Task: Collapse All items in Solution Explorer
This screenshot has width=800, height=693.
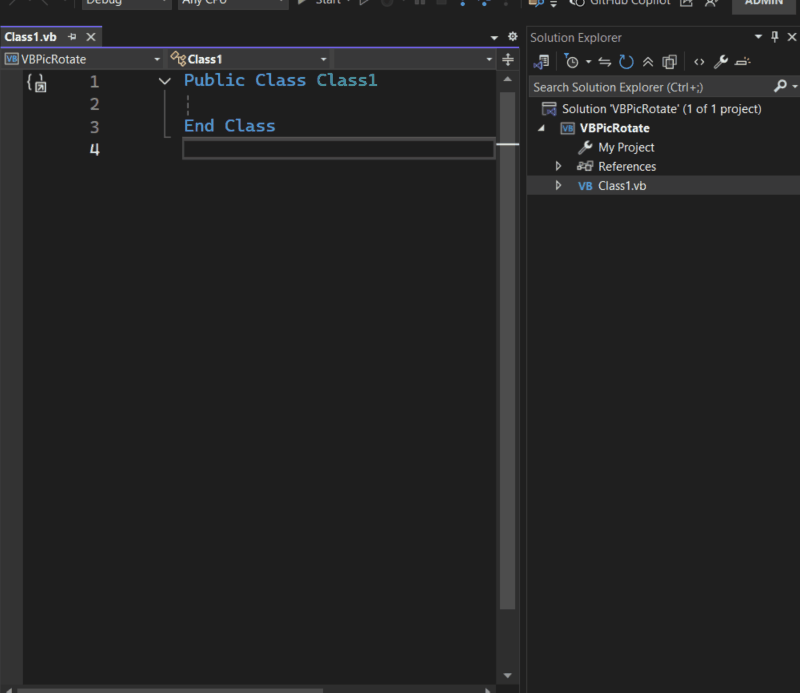Action: [648, 62]
